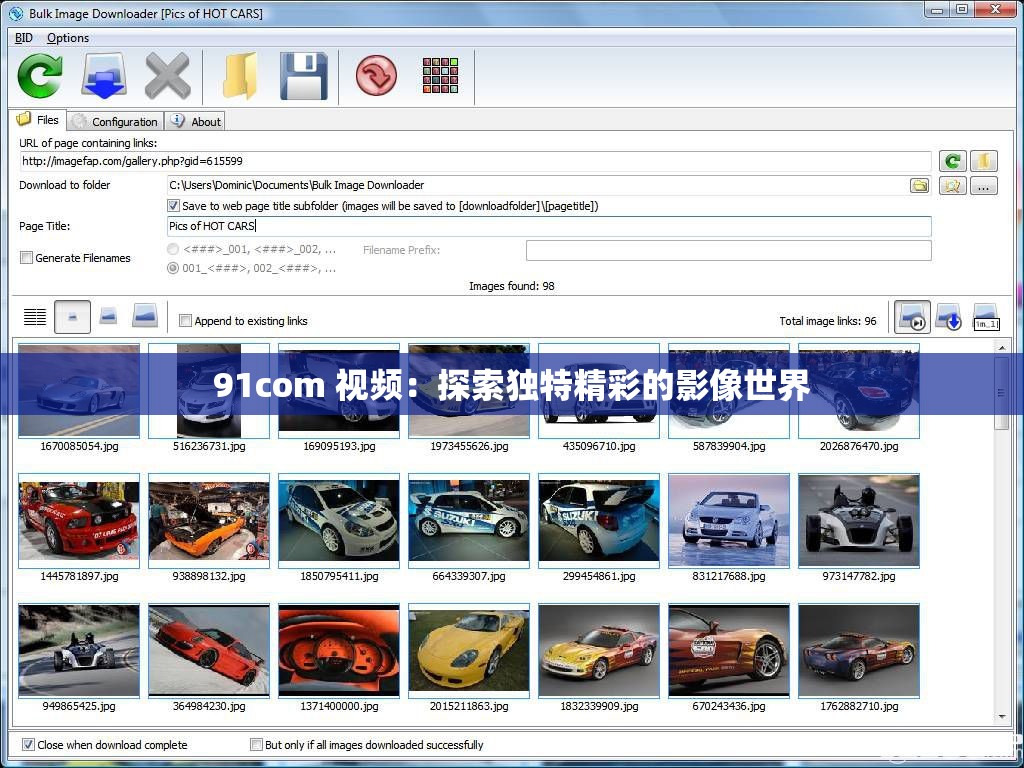Select thumbnail 299454861.jpg
This screenshot has height=768, width=1024.
[x=598, y=520]
